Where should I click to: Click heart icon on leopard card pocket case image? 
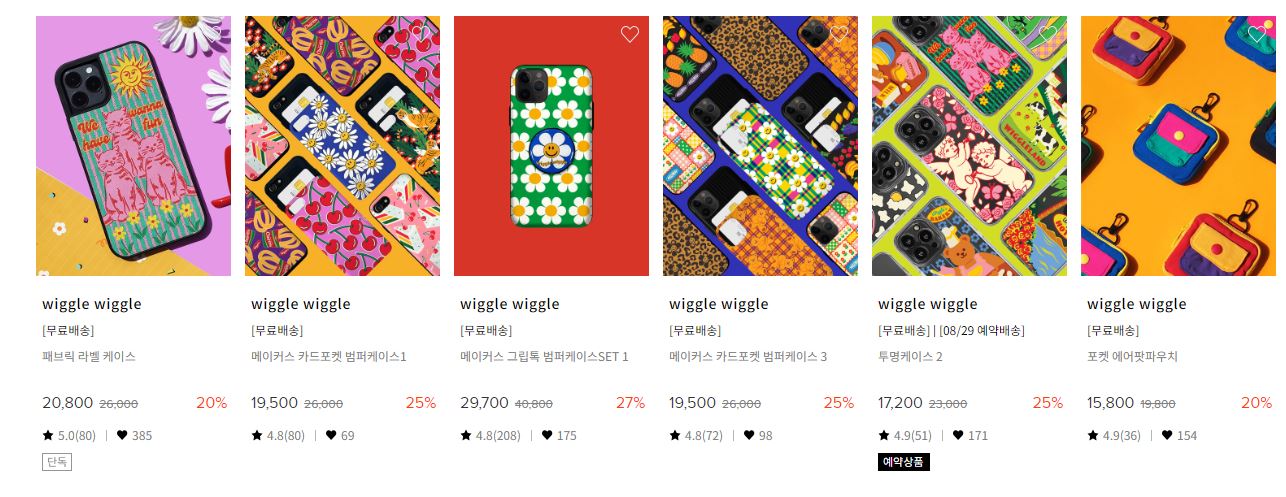click(x=838, y=34)
